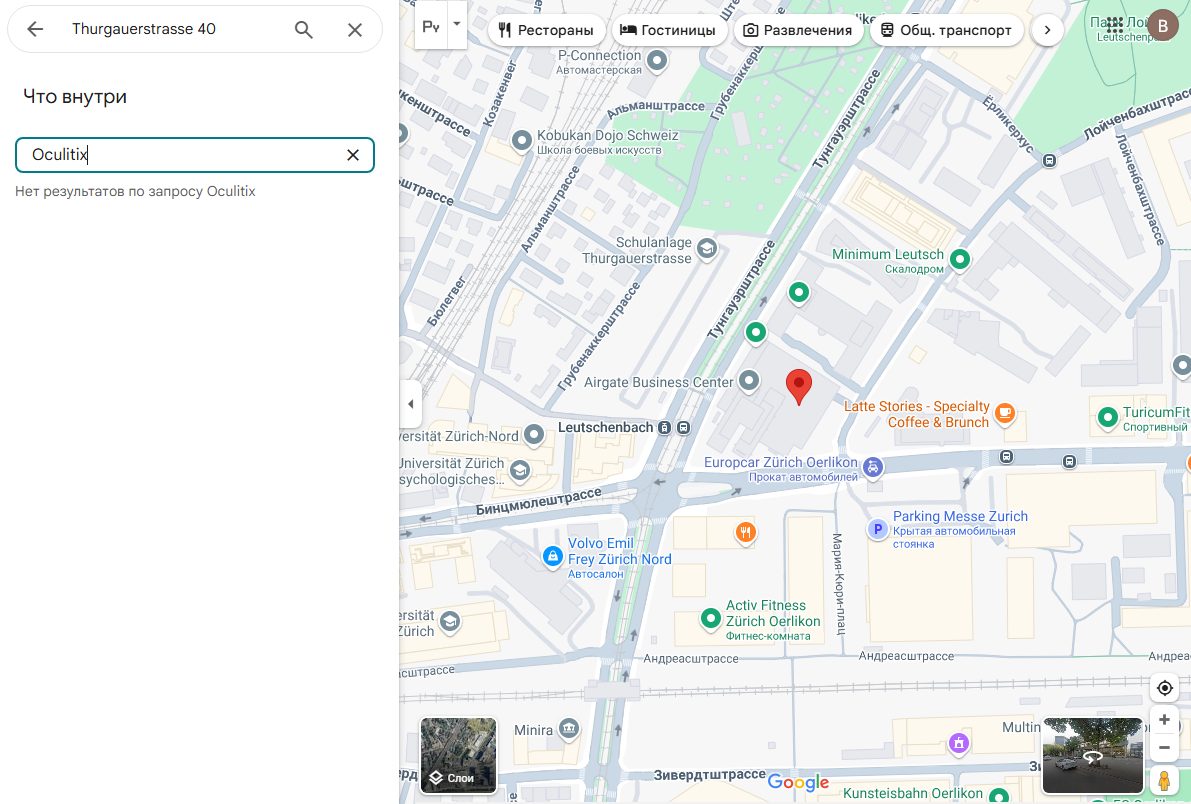Close the Thurgauerstrasse 40 search with X
The width and height of the screenshot is (1191, 804).
(x=355, y=30)
